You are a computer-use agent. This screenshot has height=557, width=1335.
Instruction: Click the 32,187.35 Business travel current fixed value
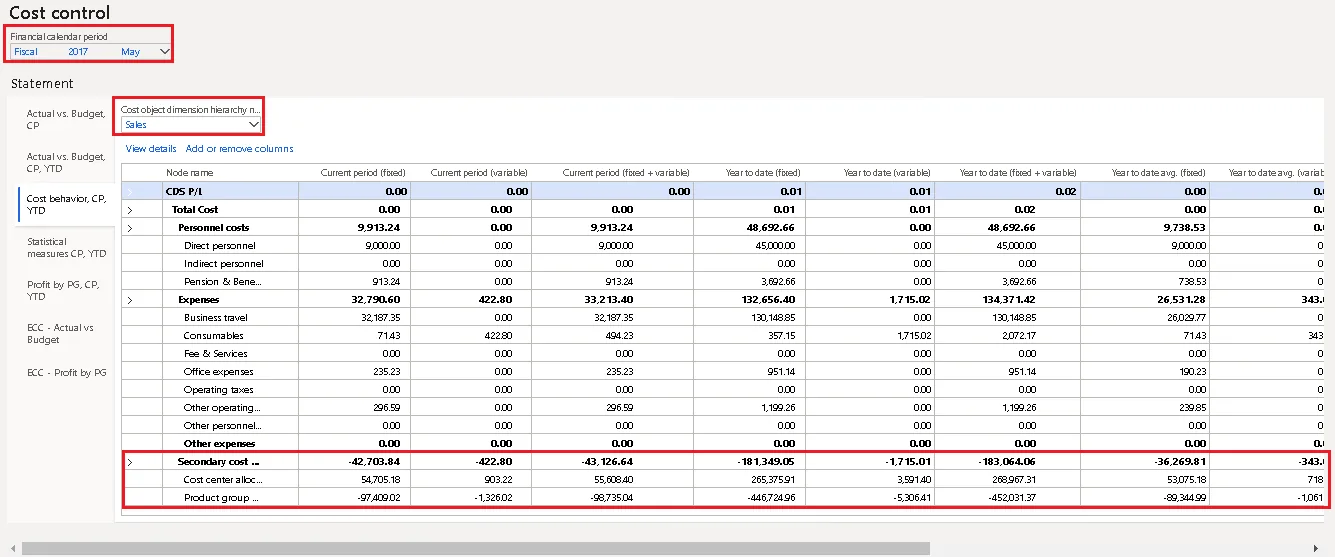coord(381,317)
